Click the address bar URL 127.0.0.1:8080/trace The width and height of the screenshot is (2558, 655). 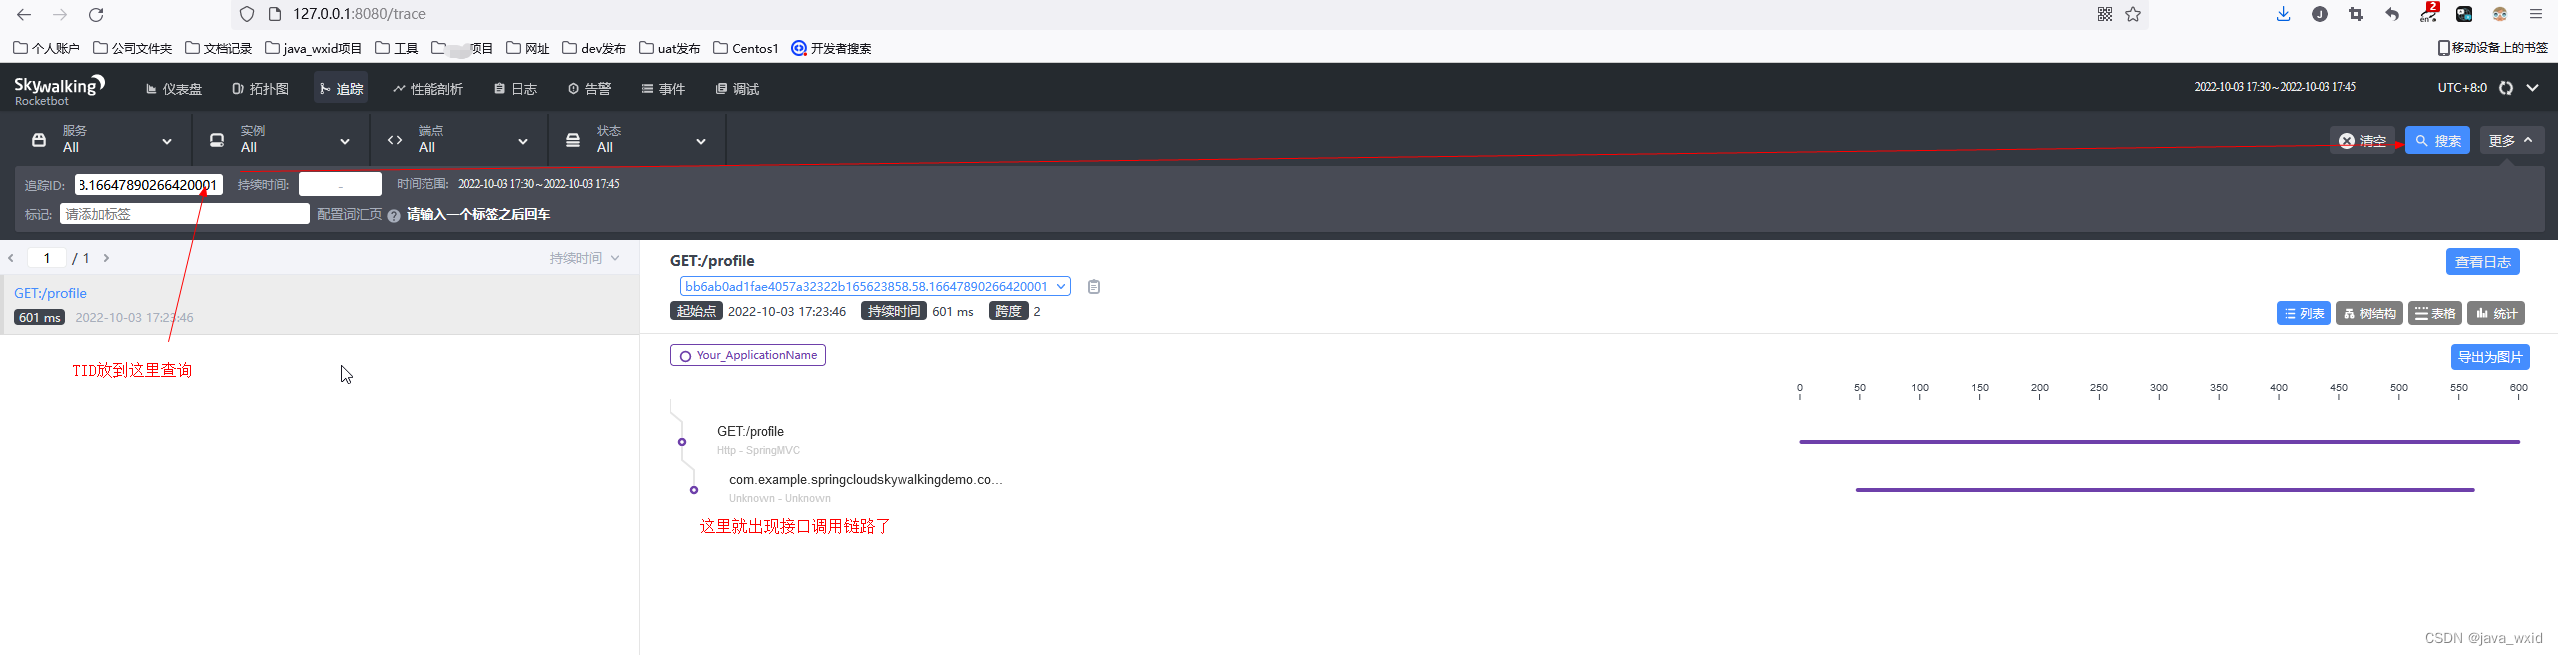click(359, 14)
